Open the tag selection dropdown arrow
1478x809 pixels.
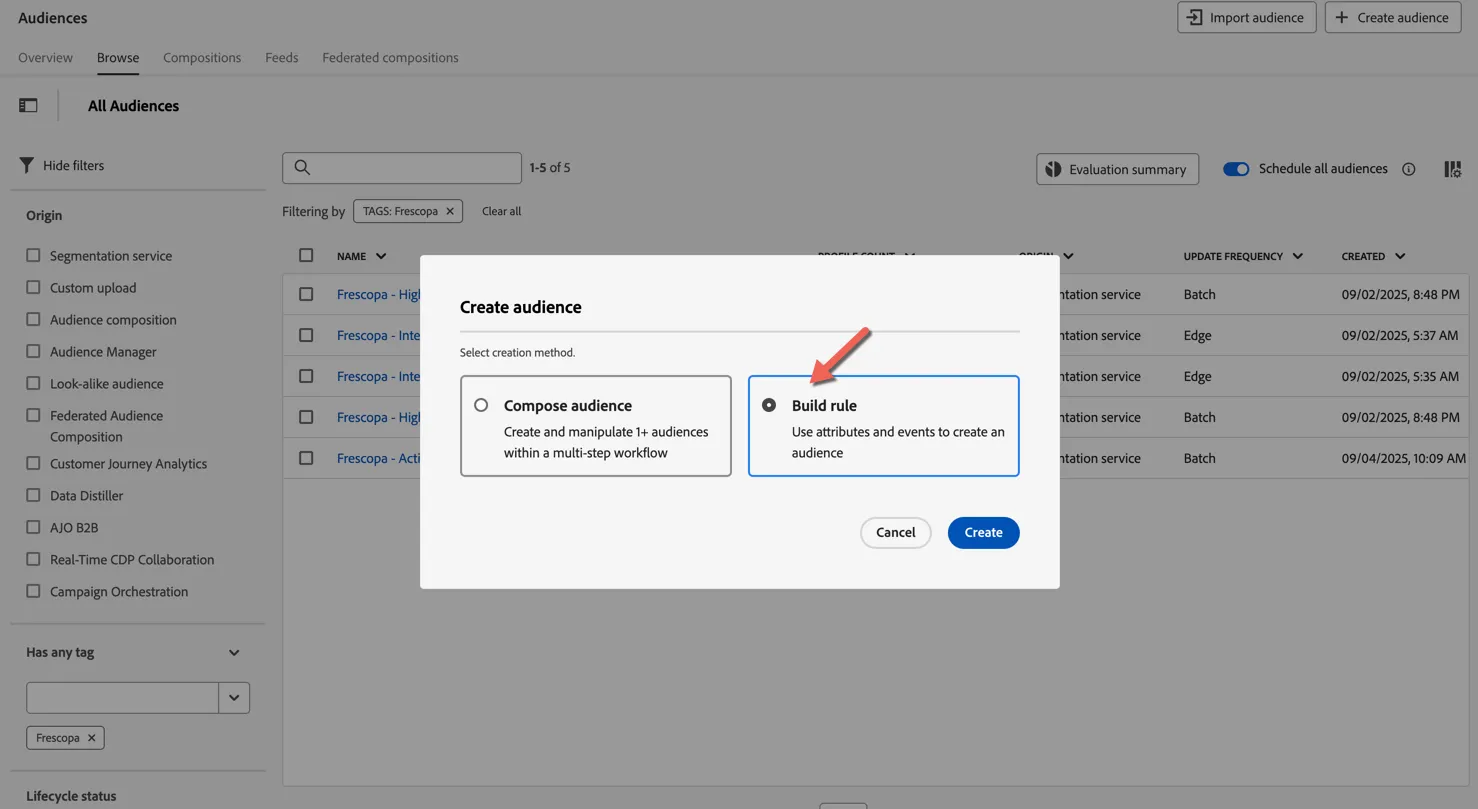(x=234, y=698)
